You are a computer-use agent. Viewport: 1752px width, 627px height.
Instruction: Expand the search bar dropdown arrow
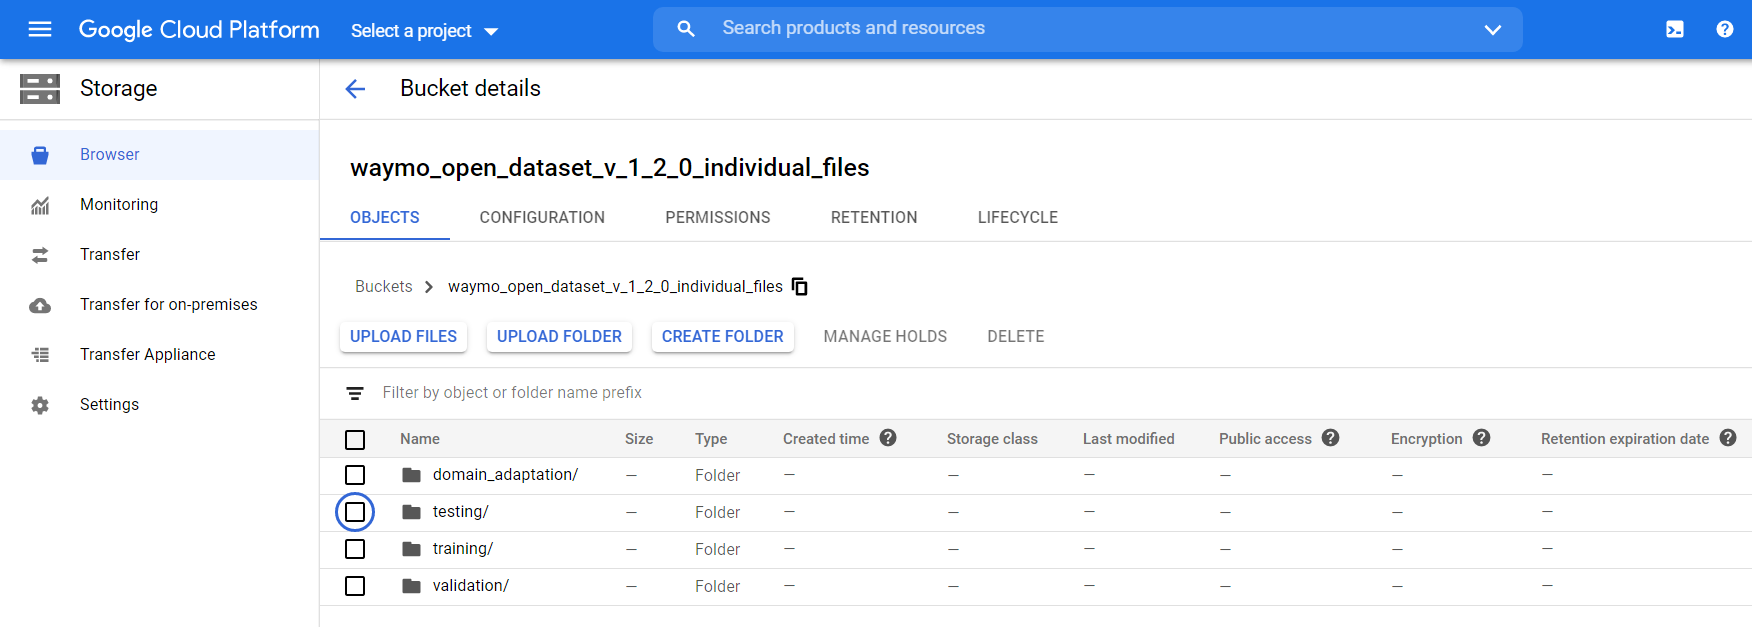(1492, 30)
